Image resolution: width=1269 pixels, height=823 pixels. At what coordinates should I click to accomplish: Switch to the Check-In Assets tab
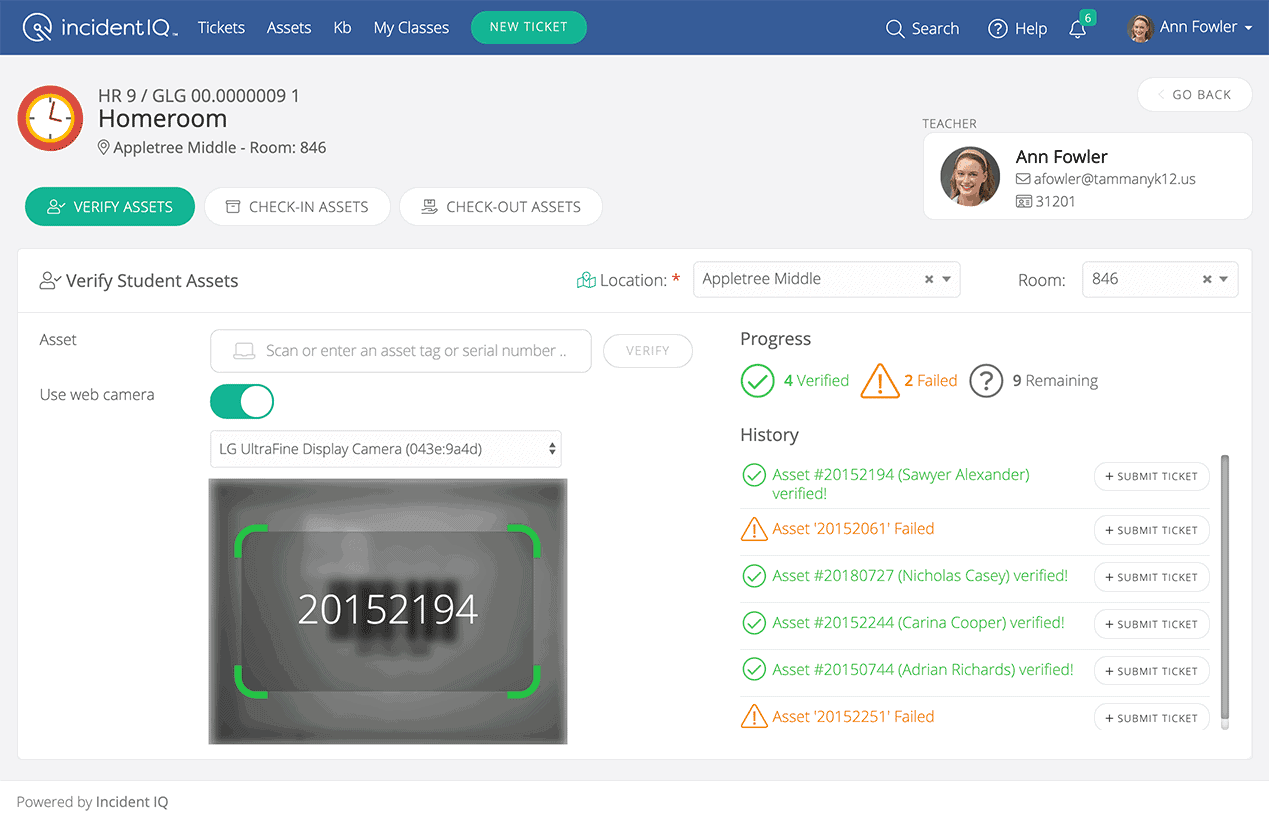pos(297,207)
